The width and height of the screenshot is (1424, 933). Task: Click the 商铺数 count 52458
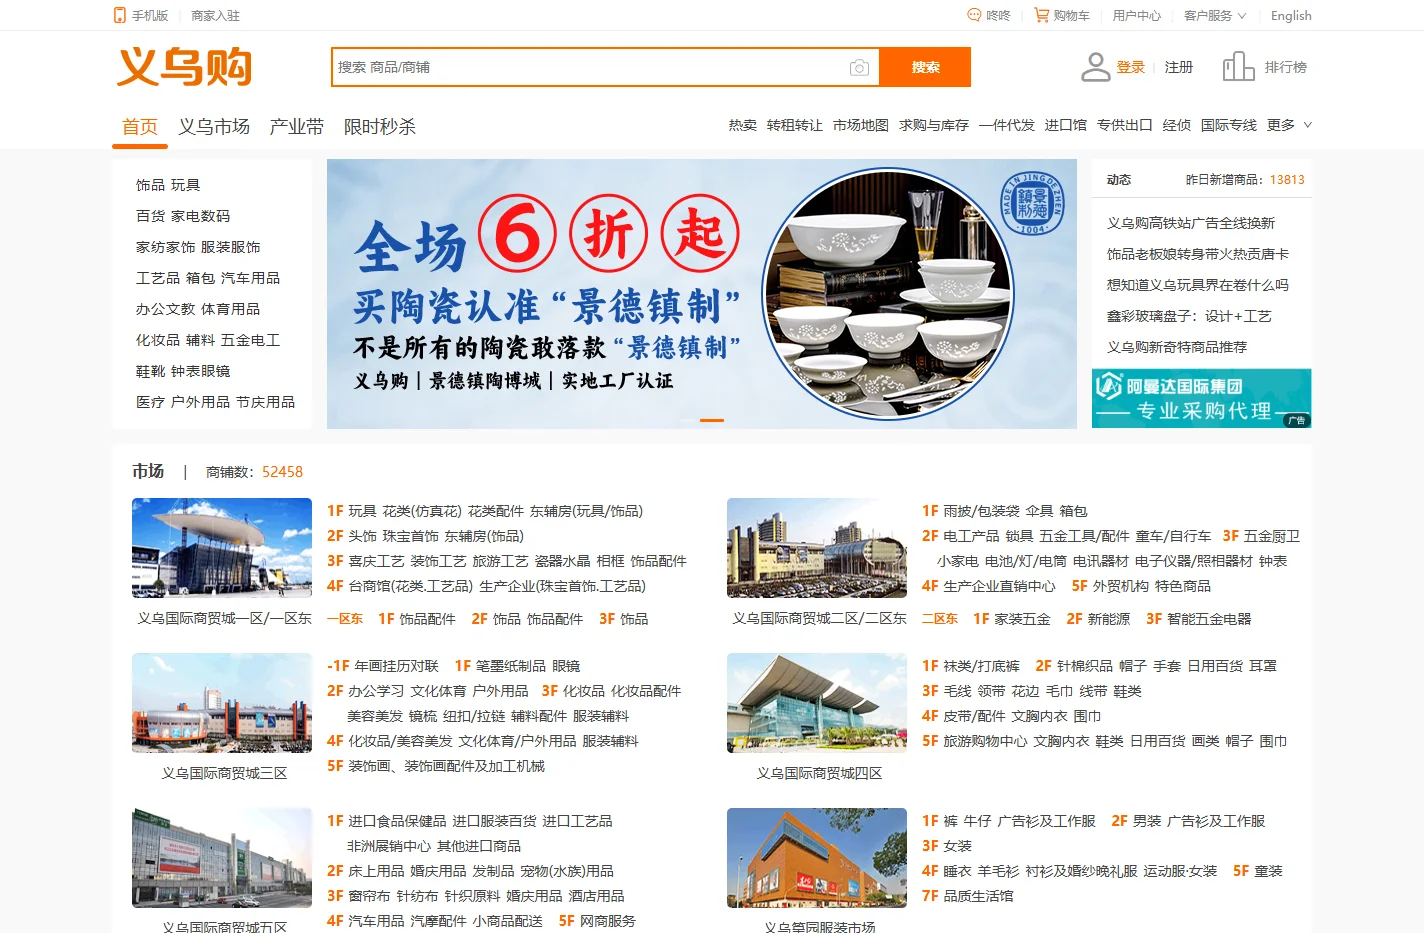click(x=282, y=472)
